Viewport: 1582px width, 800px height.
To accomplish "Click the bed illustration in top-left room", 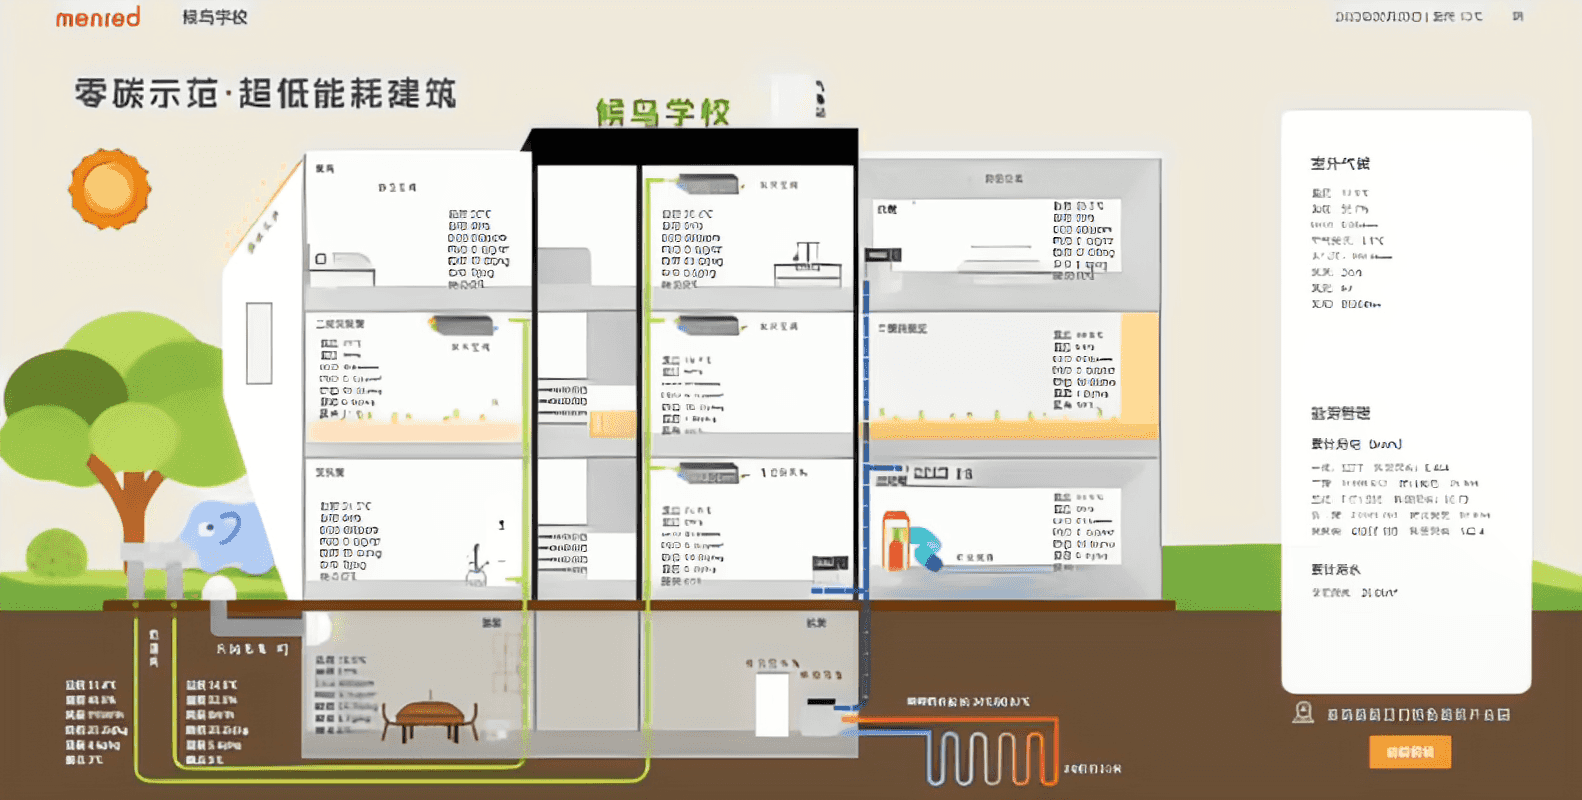I will point(344,268).
